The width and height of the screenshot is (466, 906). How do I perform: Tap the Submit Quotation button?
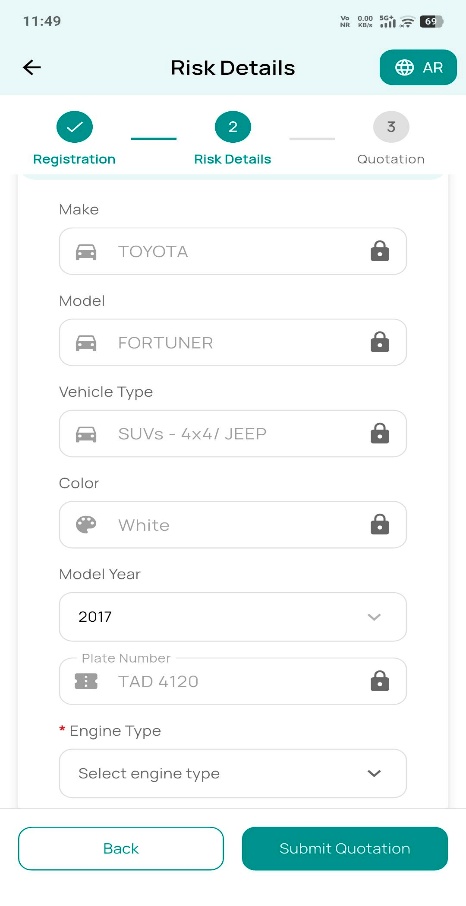tap(345, 848)
